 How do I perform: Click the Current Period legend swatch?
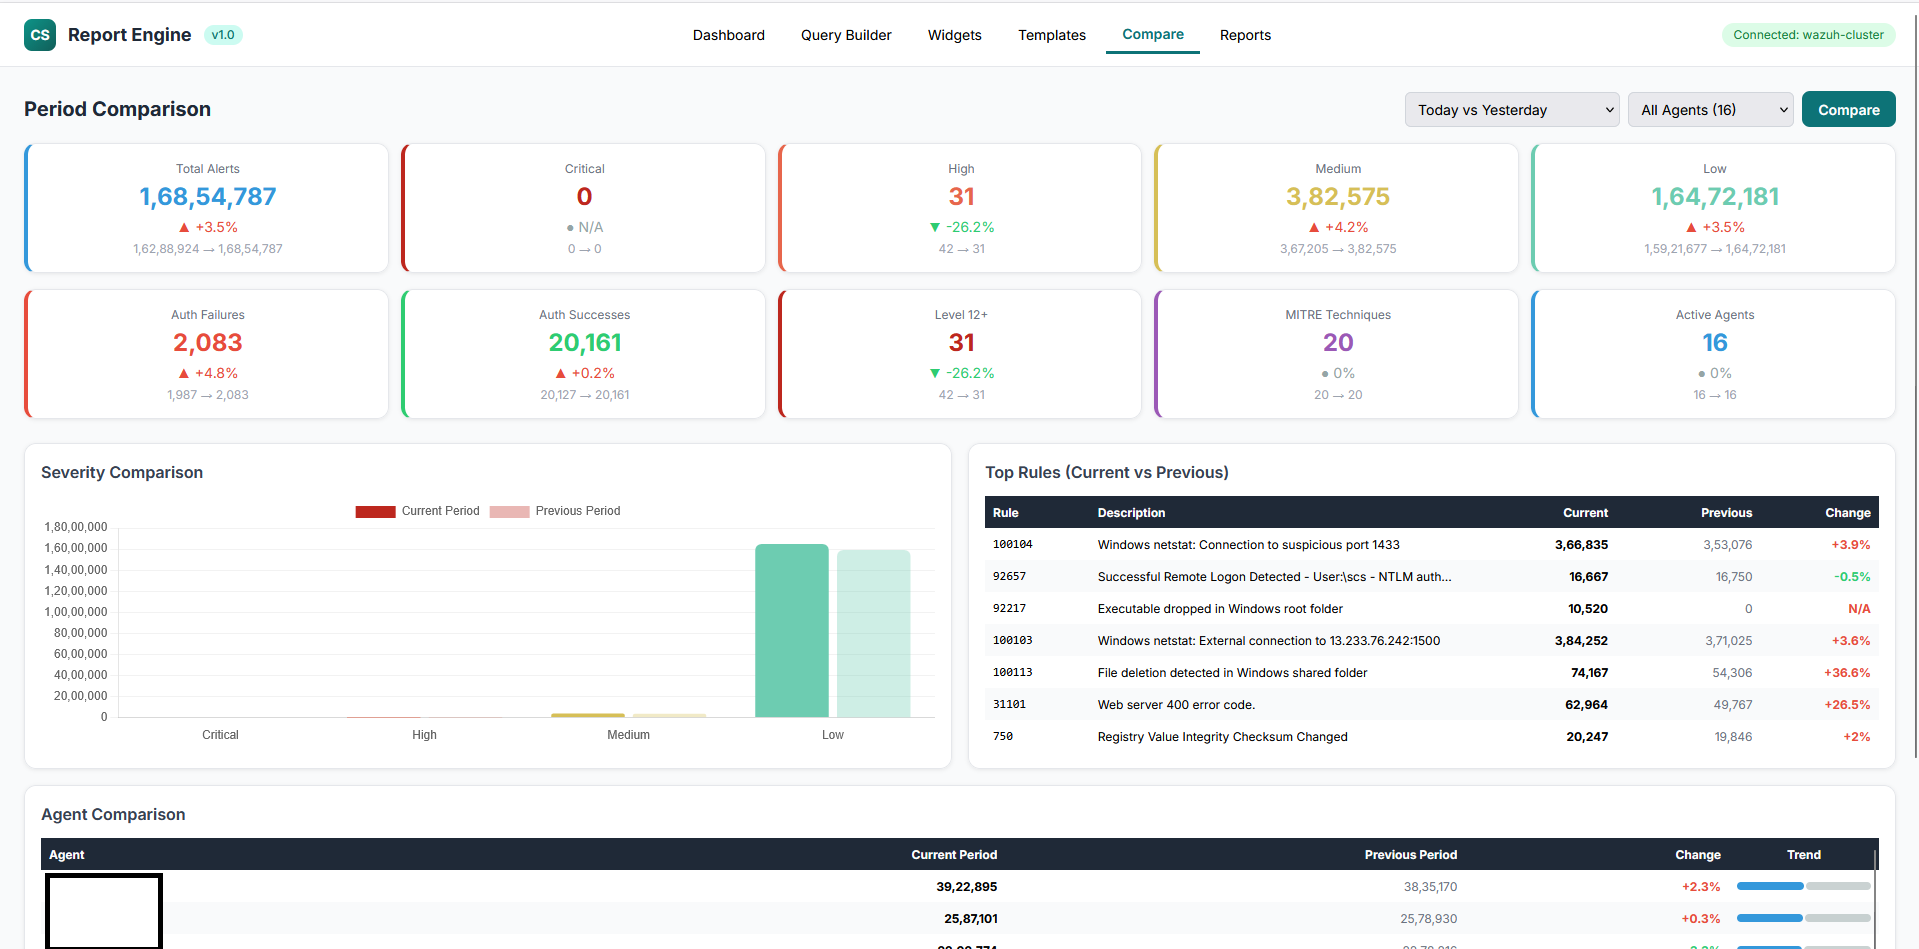tap(375, 511)
